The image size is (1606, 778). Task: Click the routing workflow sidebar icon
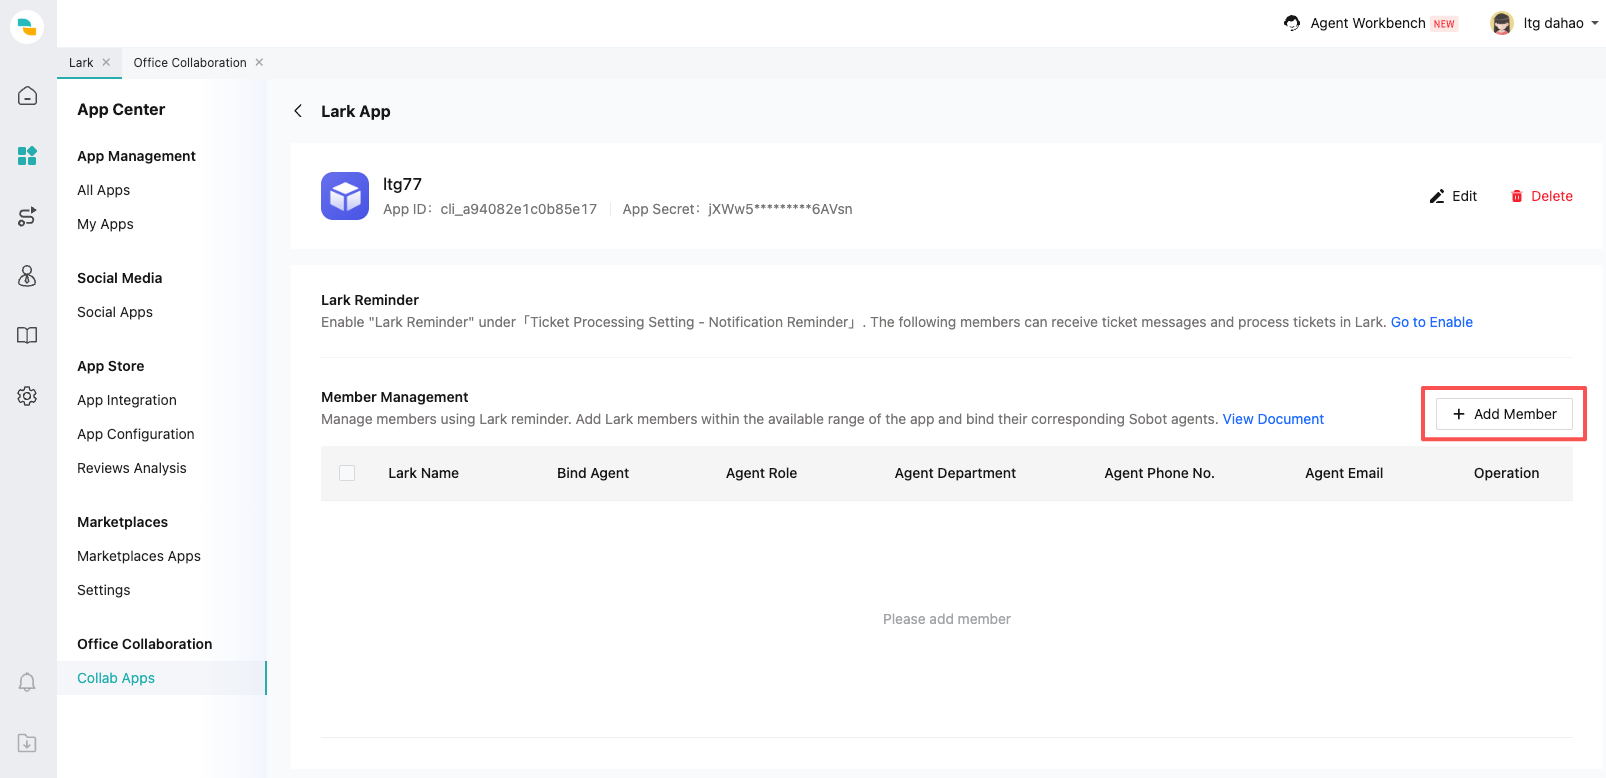point(27,216)
